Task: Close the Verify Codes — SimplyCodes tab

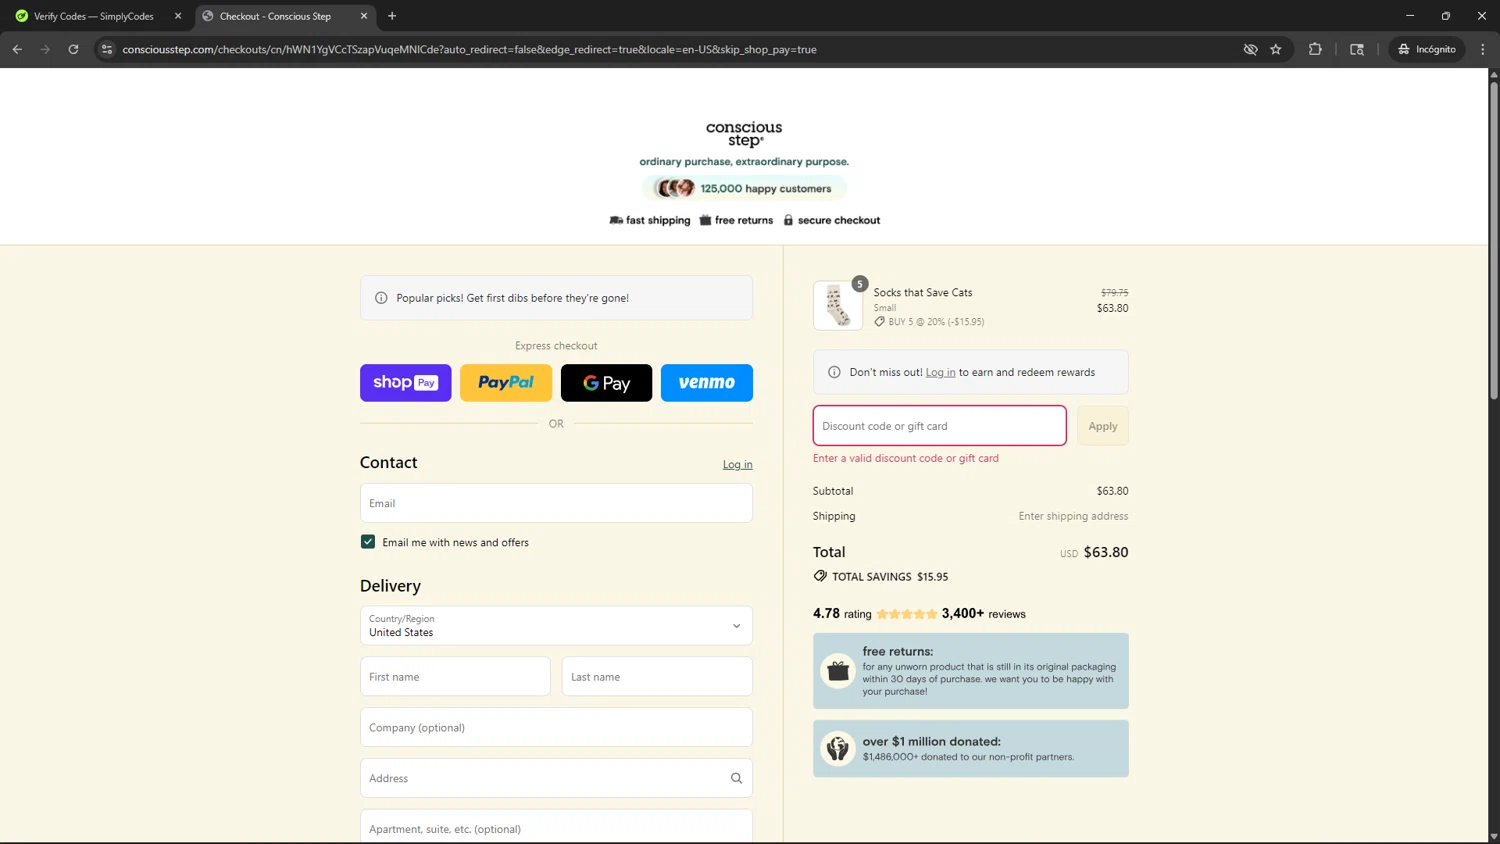Action: (x=178, y=16)
